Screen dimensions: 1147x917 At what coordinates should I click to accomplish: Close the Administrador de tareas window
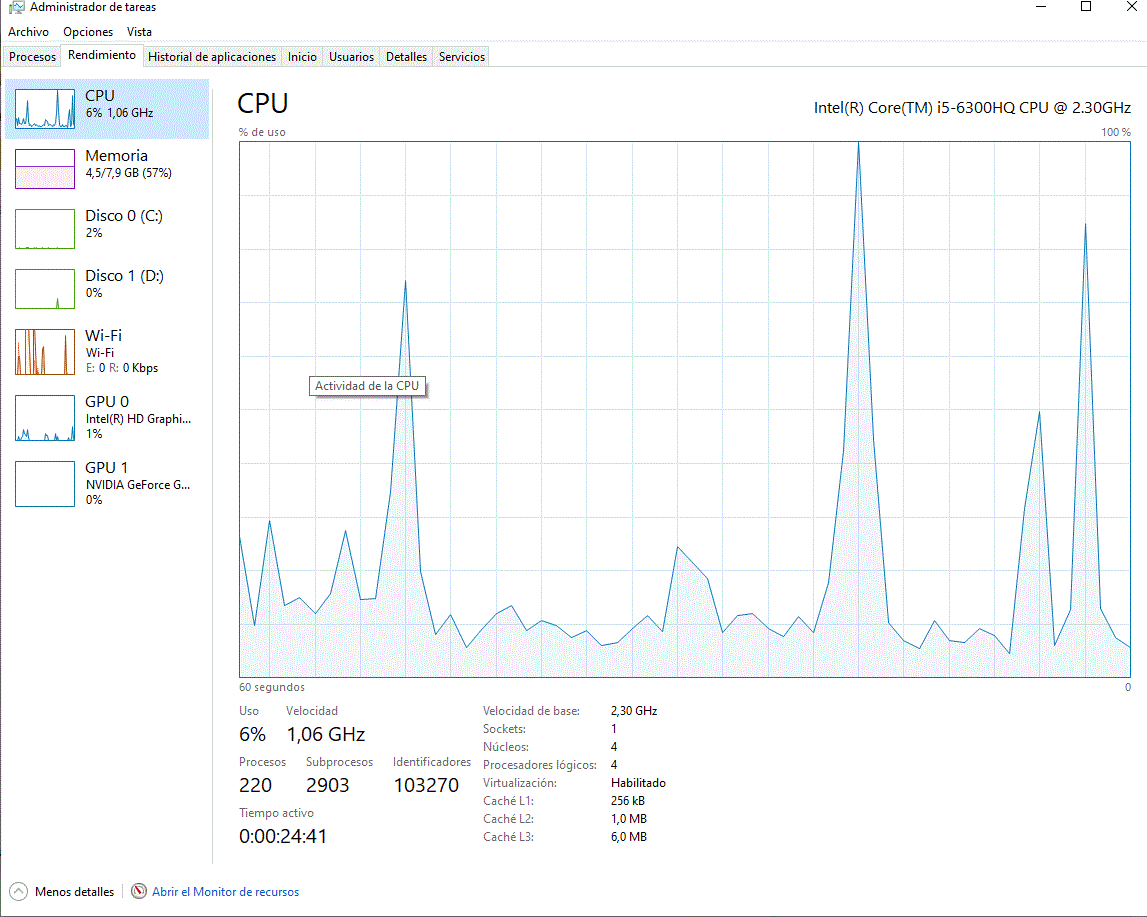click(1131, 7)
